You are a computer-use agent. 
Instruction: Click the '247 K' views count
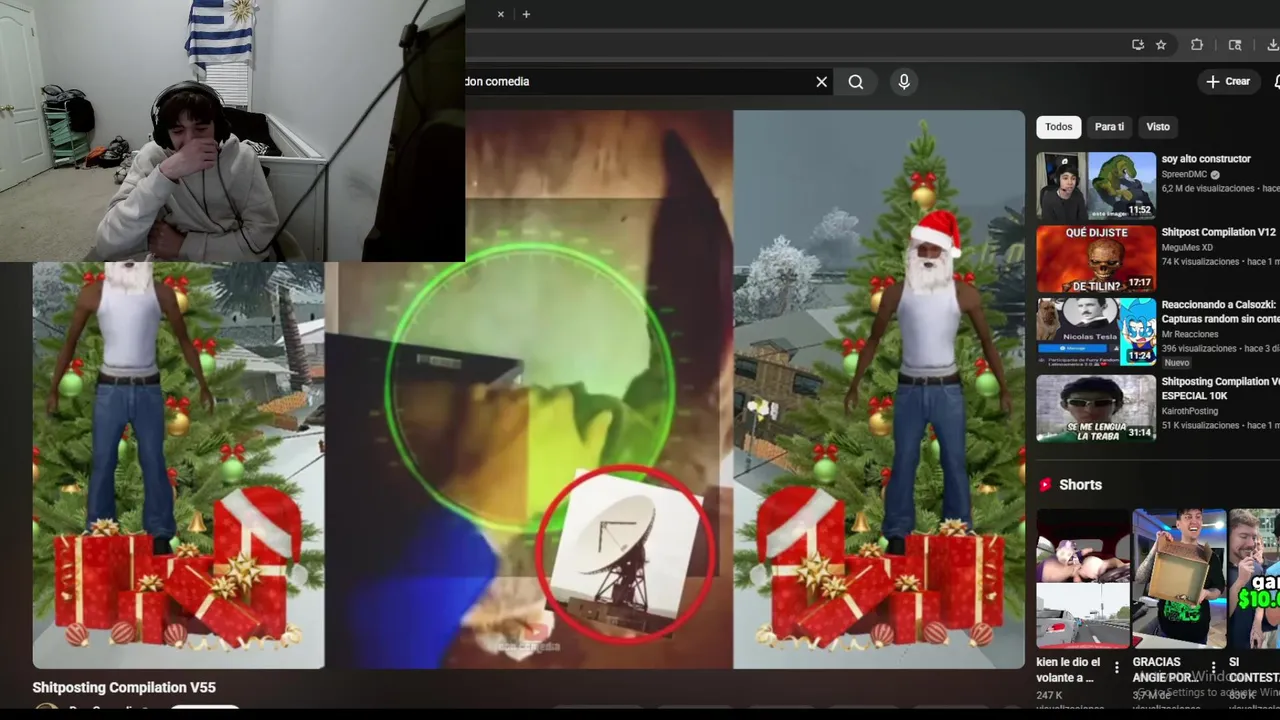pos(1050,695)
